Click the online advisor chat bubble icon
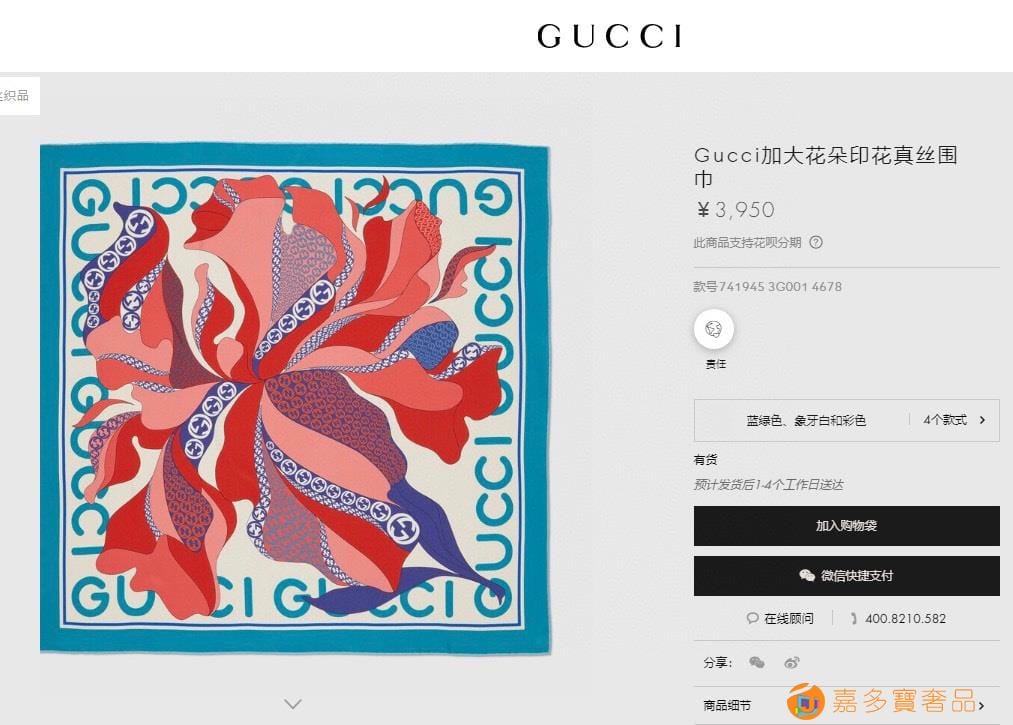This screenshot has width=1013, height=725. tap(752, 618)
